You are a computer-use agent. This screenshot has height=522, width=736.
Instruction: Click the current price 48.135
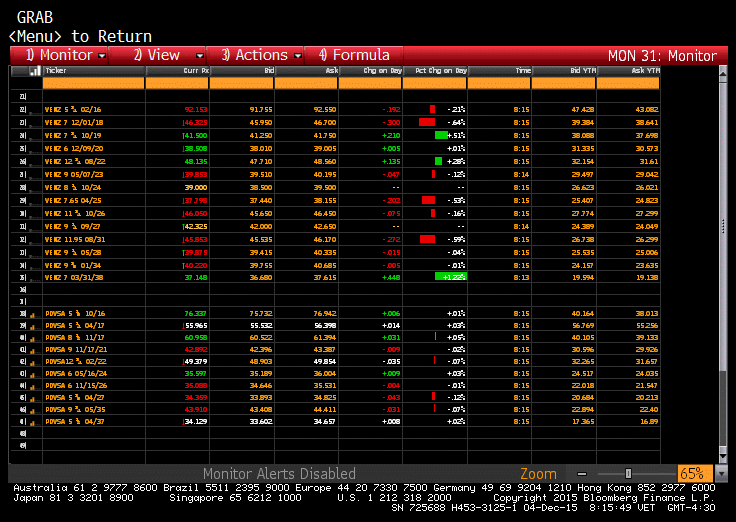[x=196, y=161]
